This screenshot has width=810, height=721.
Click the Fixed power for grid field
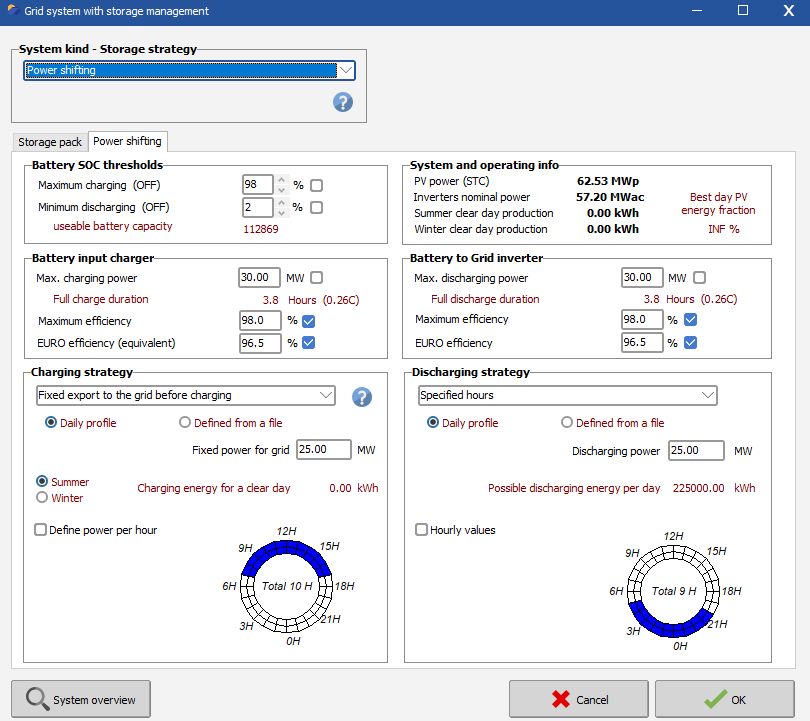pyautogui.click(x=323, y=450)
